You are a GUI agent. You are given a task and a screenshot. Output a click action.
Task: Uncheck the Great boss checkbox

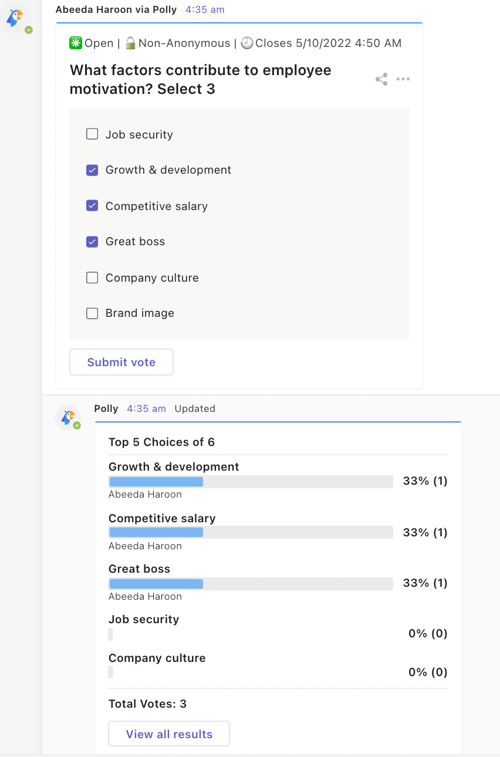[92, 241]
